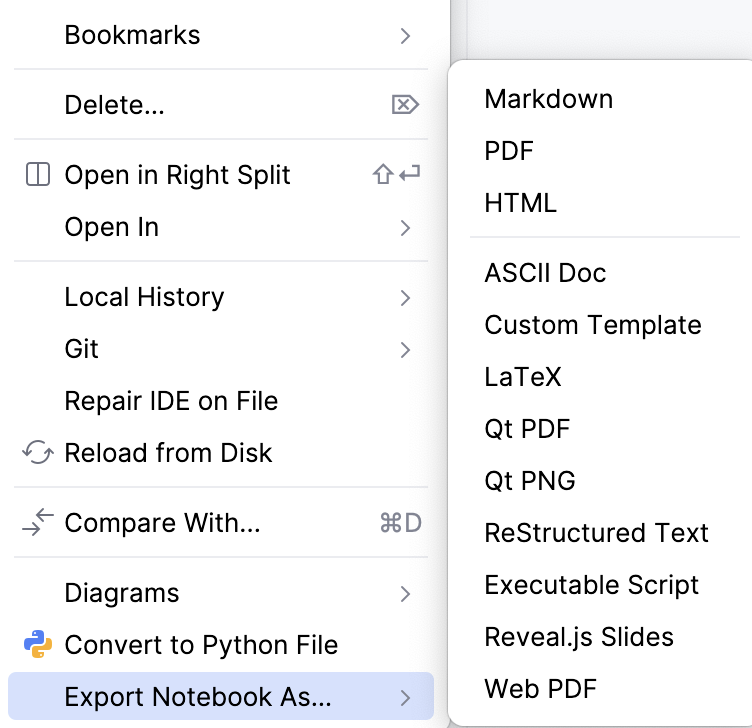
Task: Click the split-pane icon for Open in Right Split
Action: [37, 175]
